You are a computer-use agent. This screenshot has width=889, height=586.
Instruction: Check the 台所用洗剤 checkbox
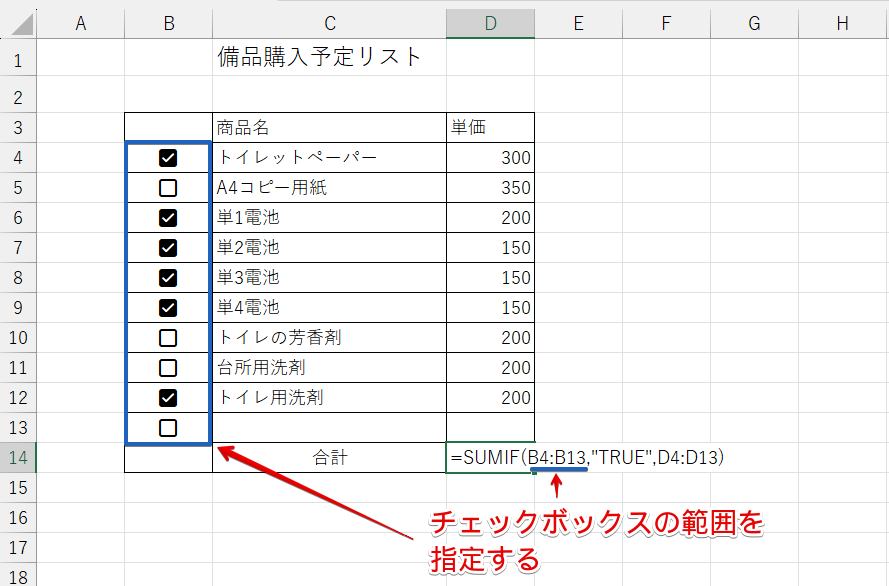168,368
